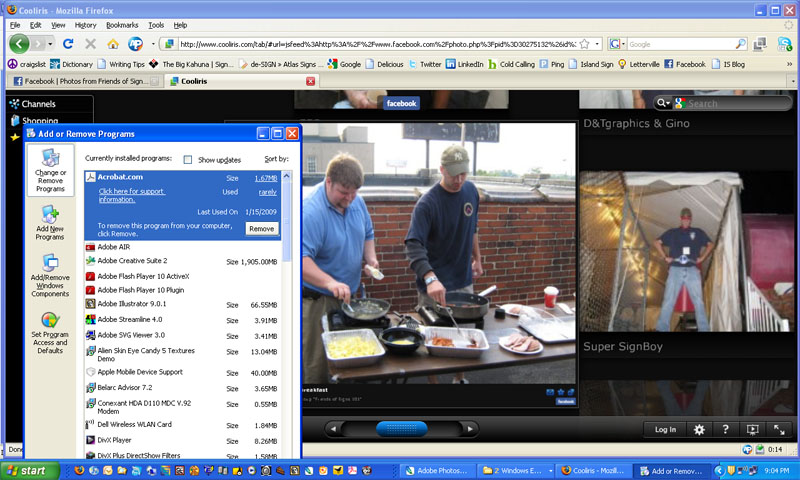Open the Dictionary bookmark

coord(71,64)
